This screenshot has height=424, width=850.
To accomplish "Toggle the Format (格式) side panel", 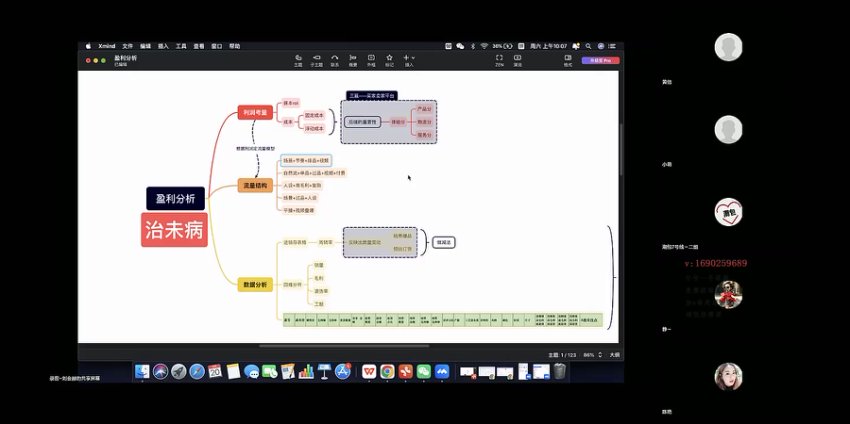I will 568,59.
